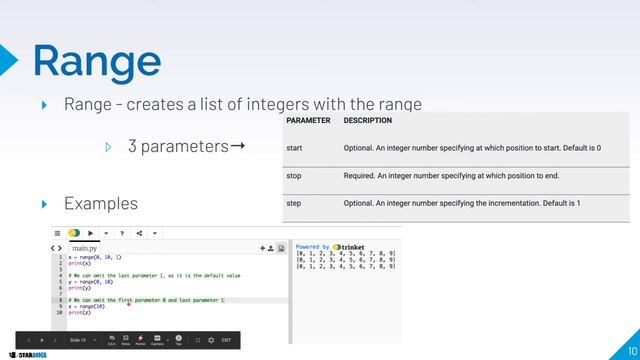Toggle fullscreen mode icon
640x360 pixels.
198,340
